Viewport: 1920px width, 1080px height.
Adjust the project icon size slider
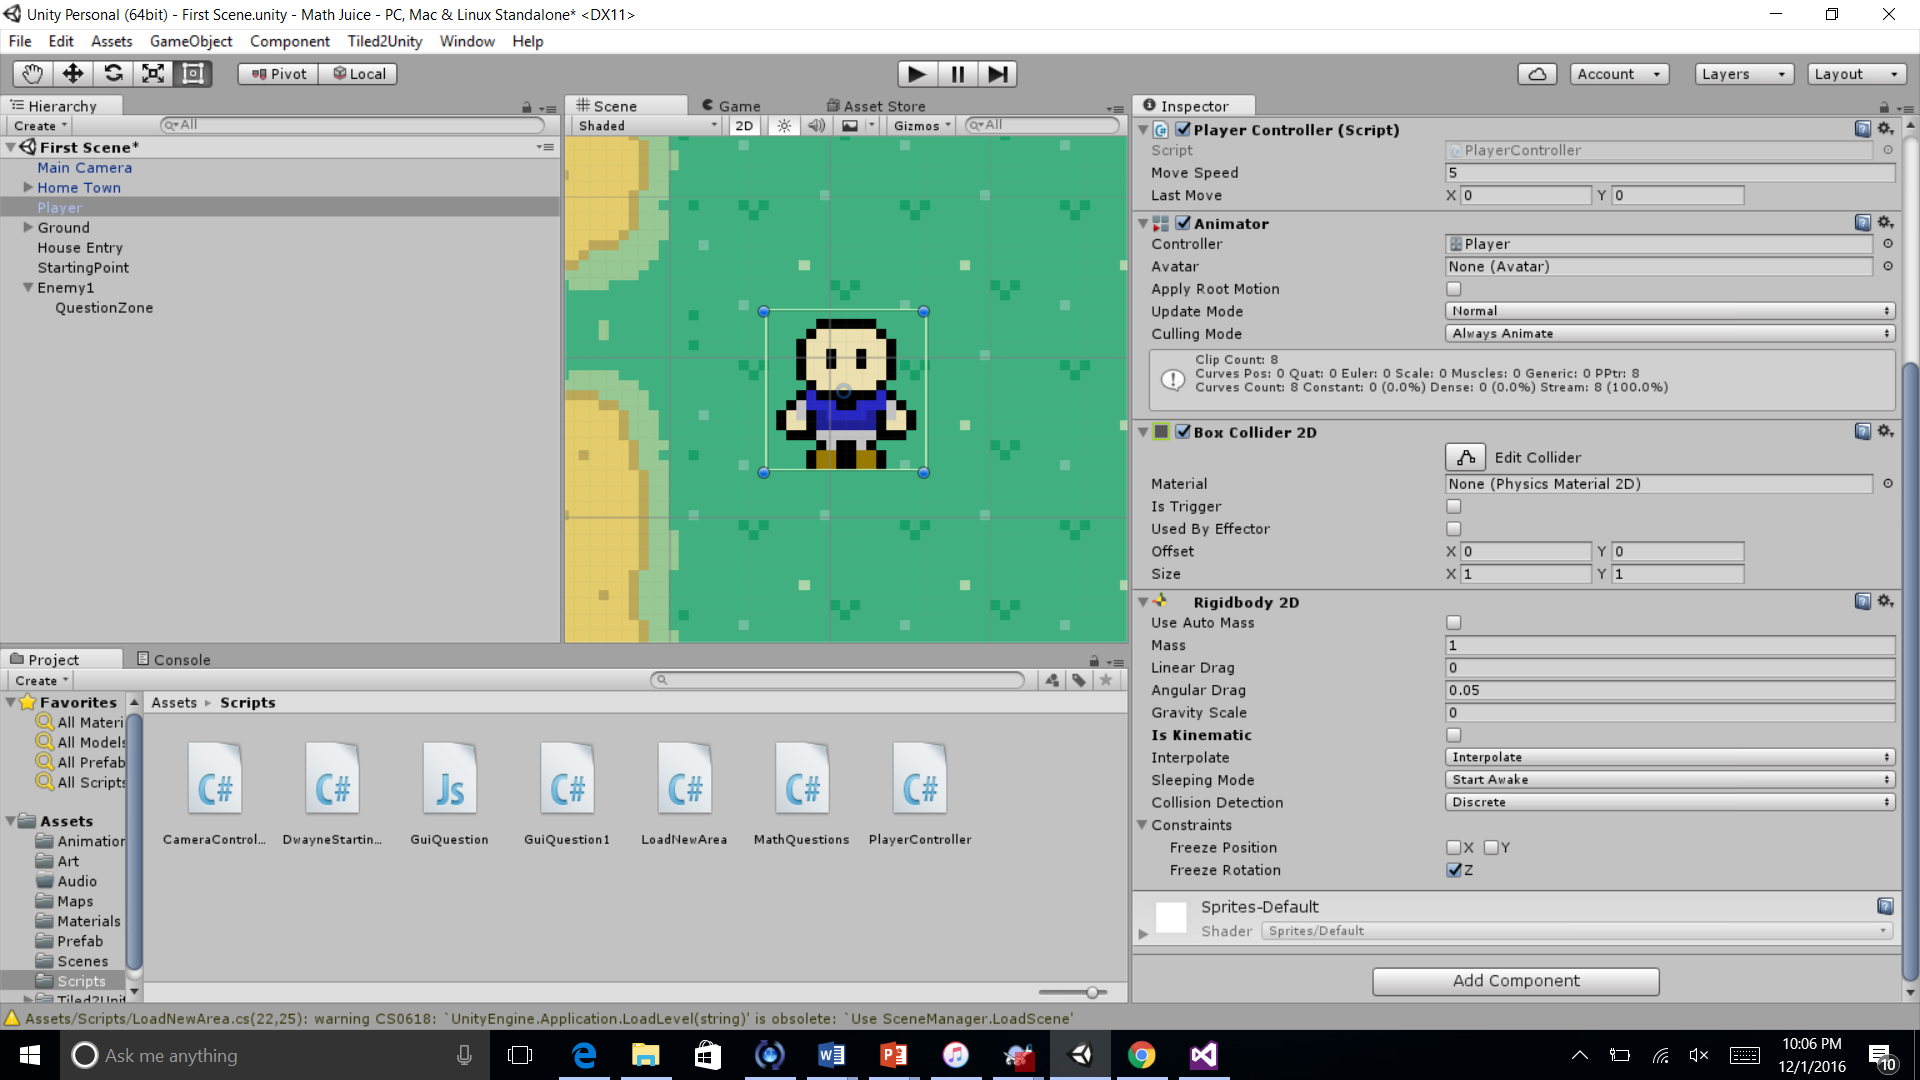pyautogui.click(x=1092, y=992)
